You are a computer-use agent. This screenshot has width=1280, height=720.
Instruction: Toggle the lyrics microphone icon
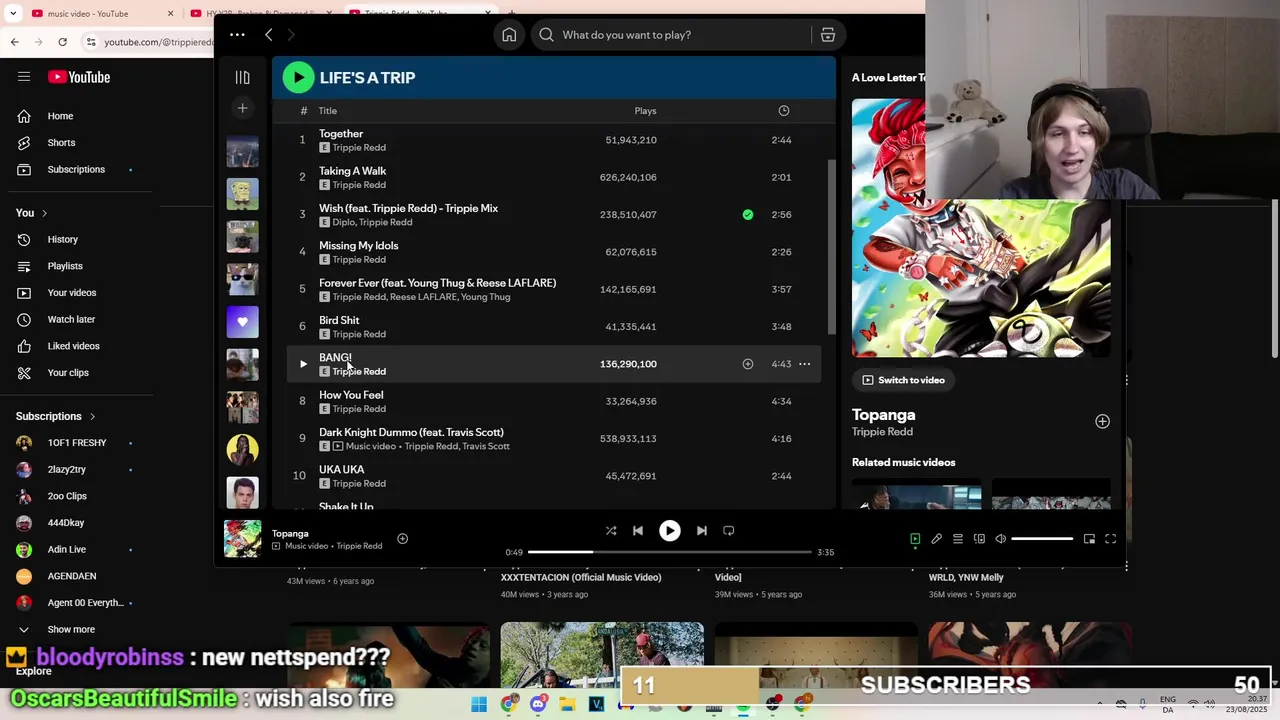coord(937,539)
